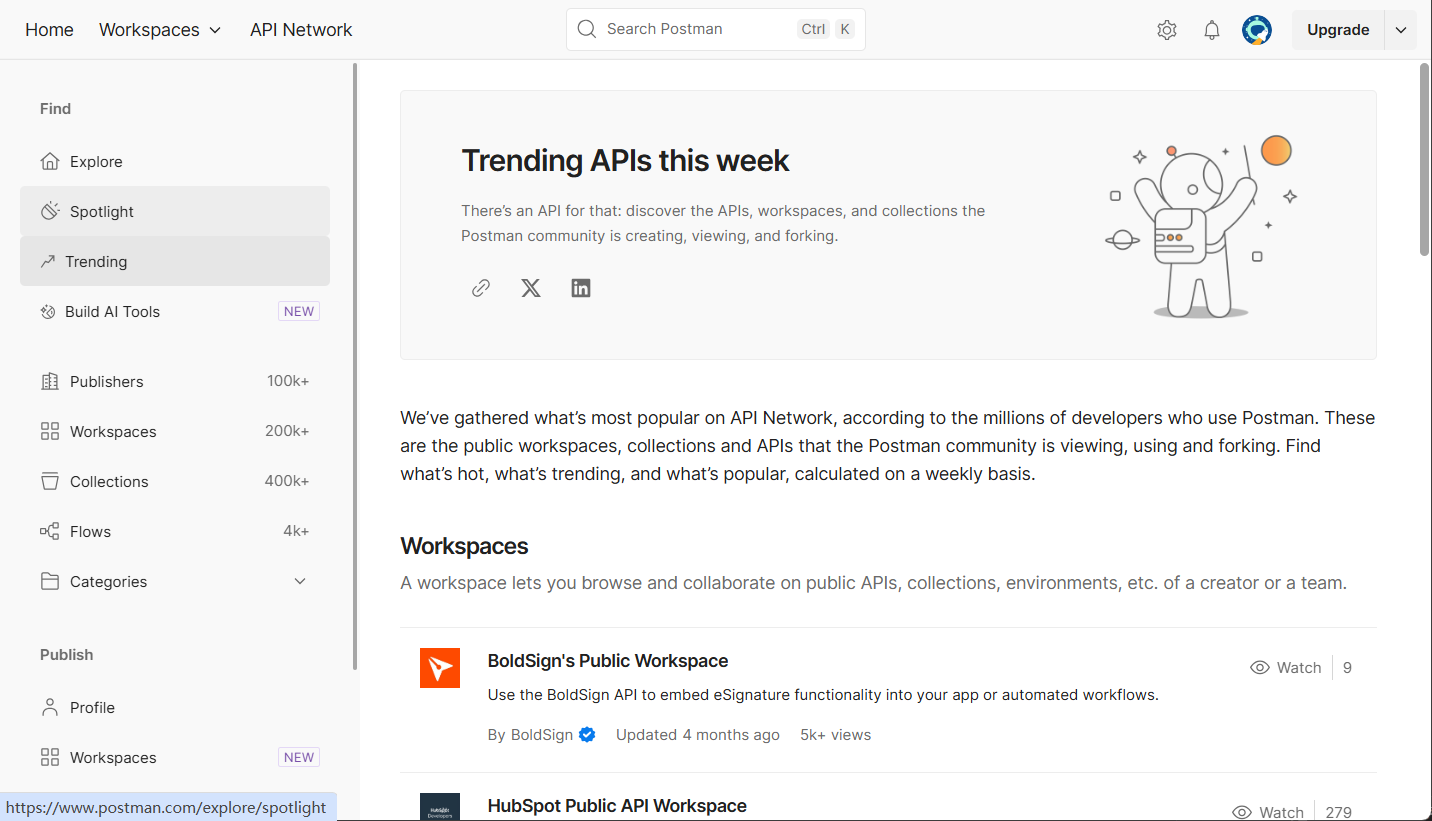Image resolution: width=1432 pixels, height=821 pixels.
Task: Click the Profile person icon
Action: coord(50,707)
